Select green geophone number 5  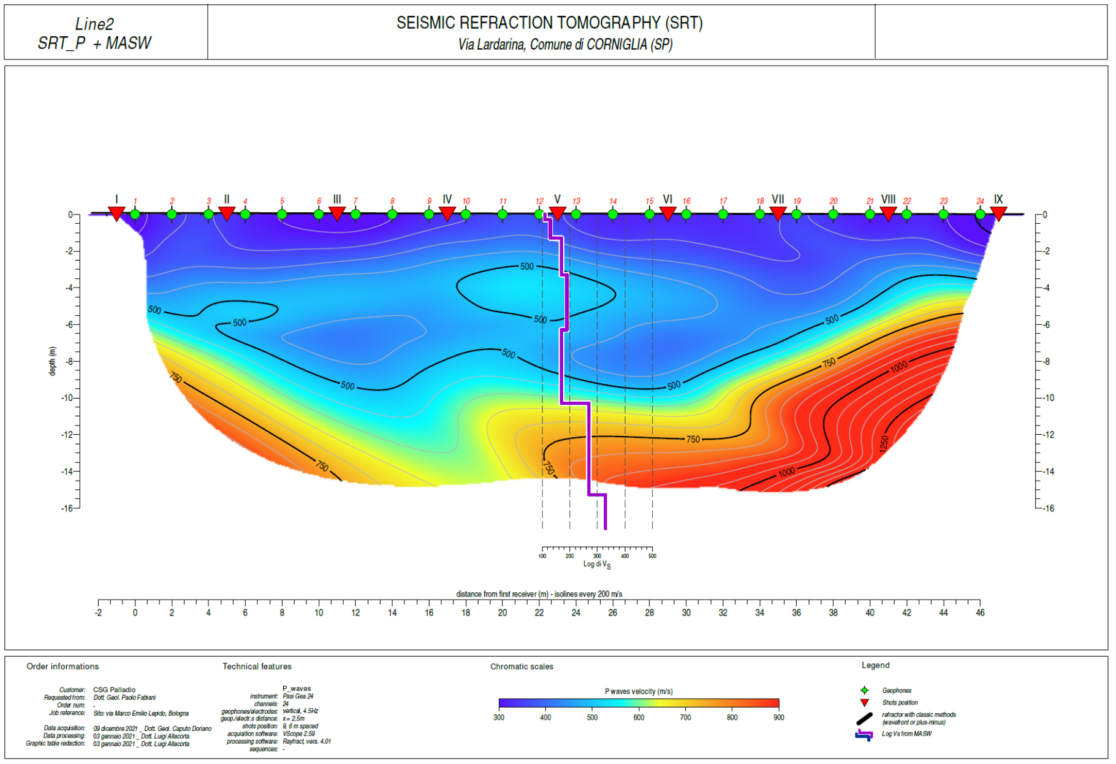click(x=282, y=214)
